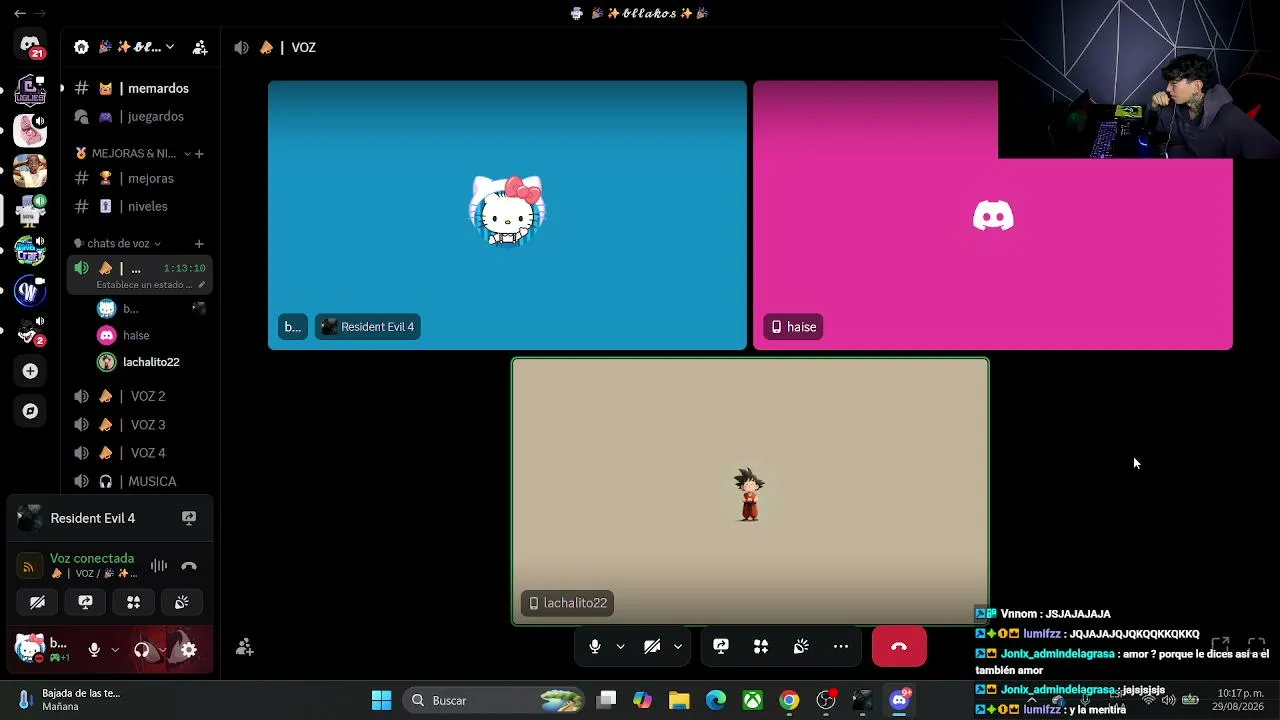Open User Settings gear
This screenshot has height=720, width=1280.
[189, 649]
